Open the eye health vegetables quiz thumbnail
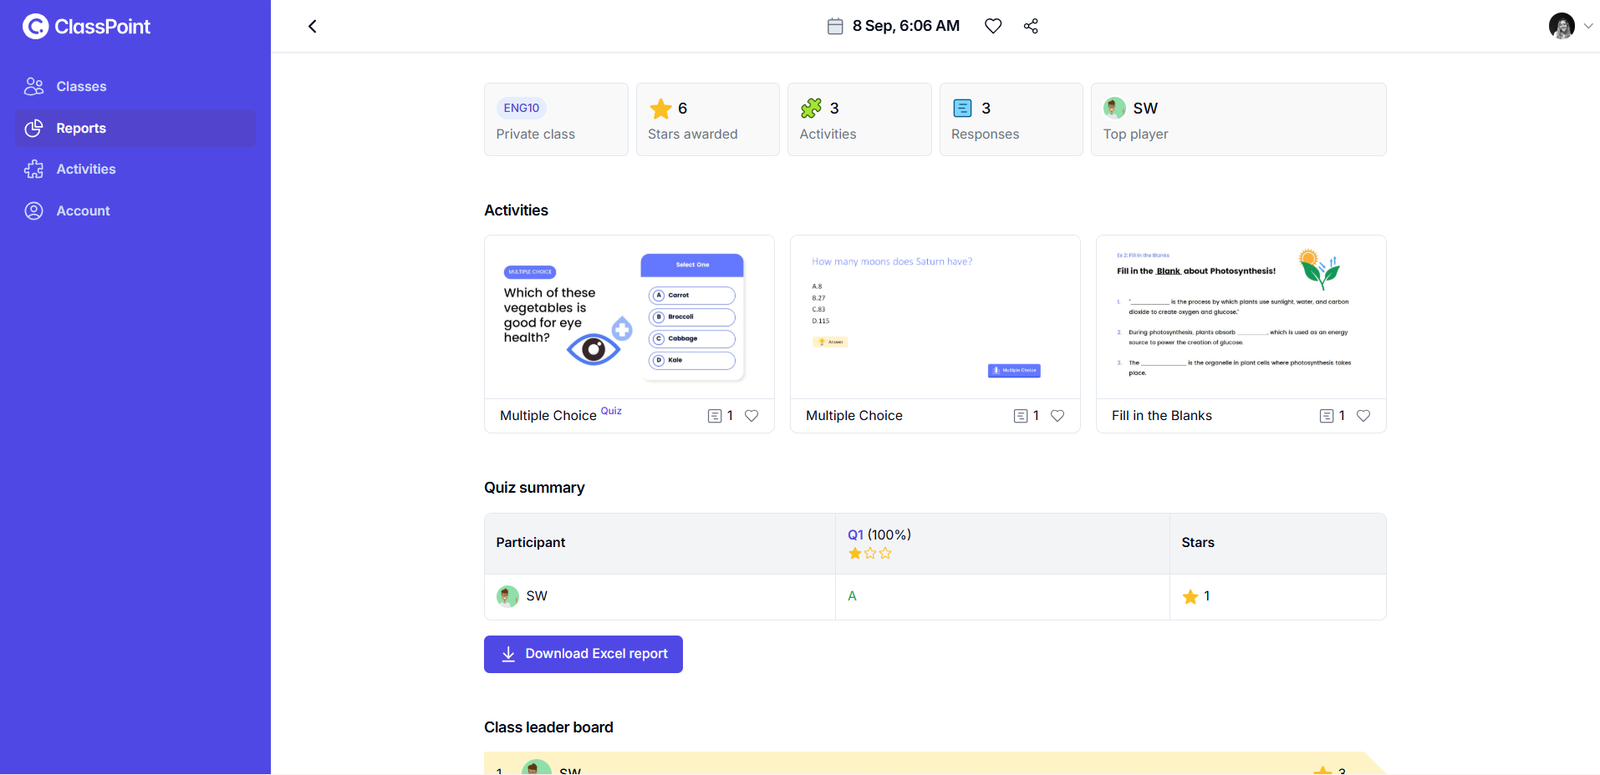 (629, 317)
